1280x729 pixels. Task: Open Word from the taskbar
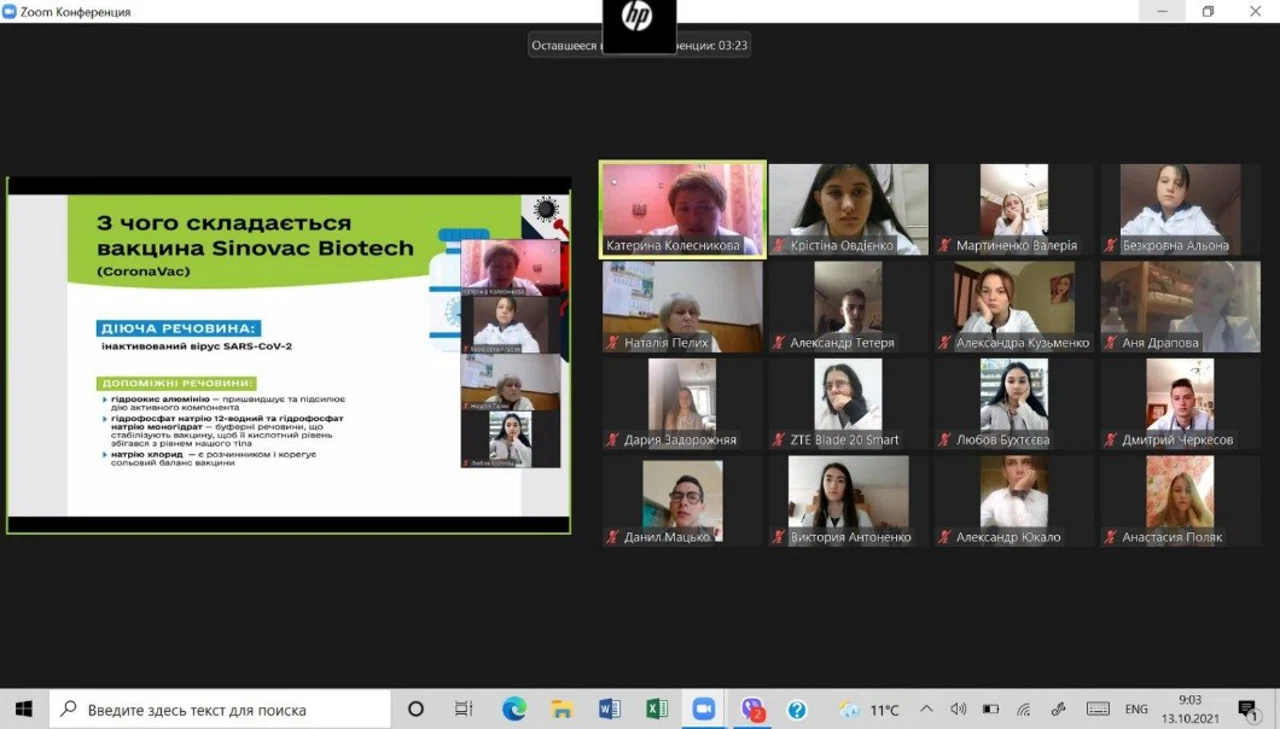coord(609,709)
